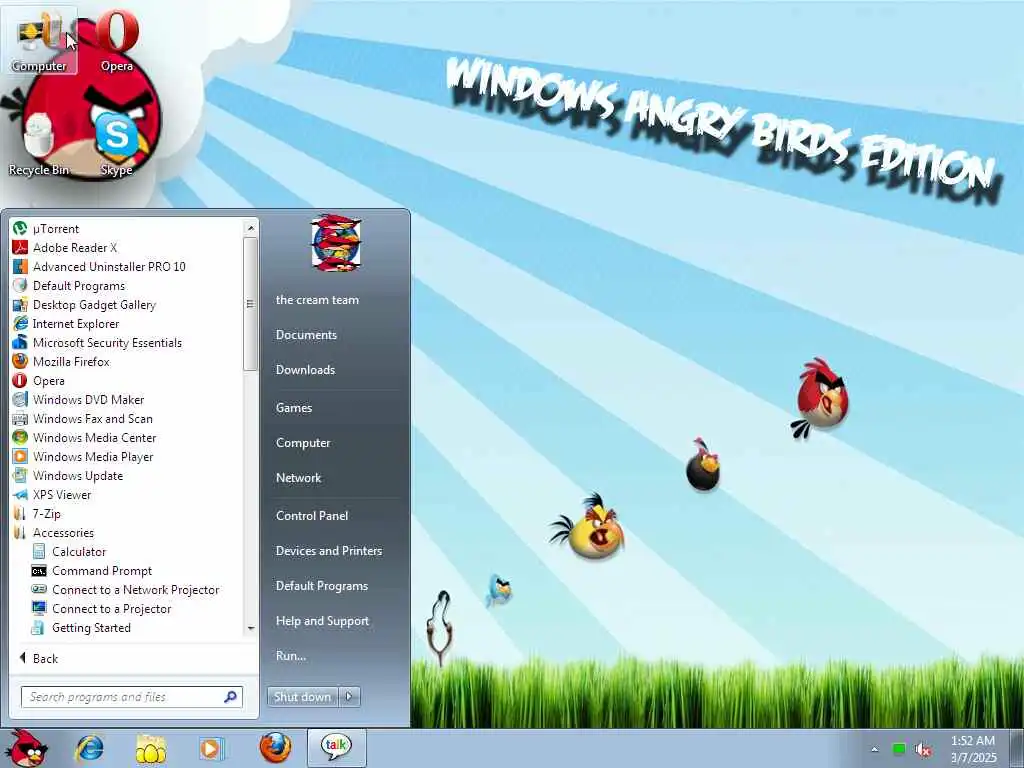The width and height of the screenshot is (1024, 768).
Task: Click the programs list scrollbar thumb
Action: pos(250,304)
